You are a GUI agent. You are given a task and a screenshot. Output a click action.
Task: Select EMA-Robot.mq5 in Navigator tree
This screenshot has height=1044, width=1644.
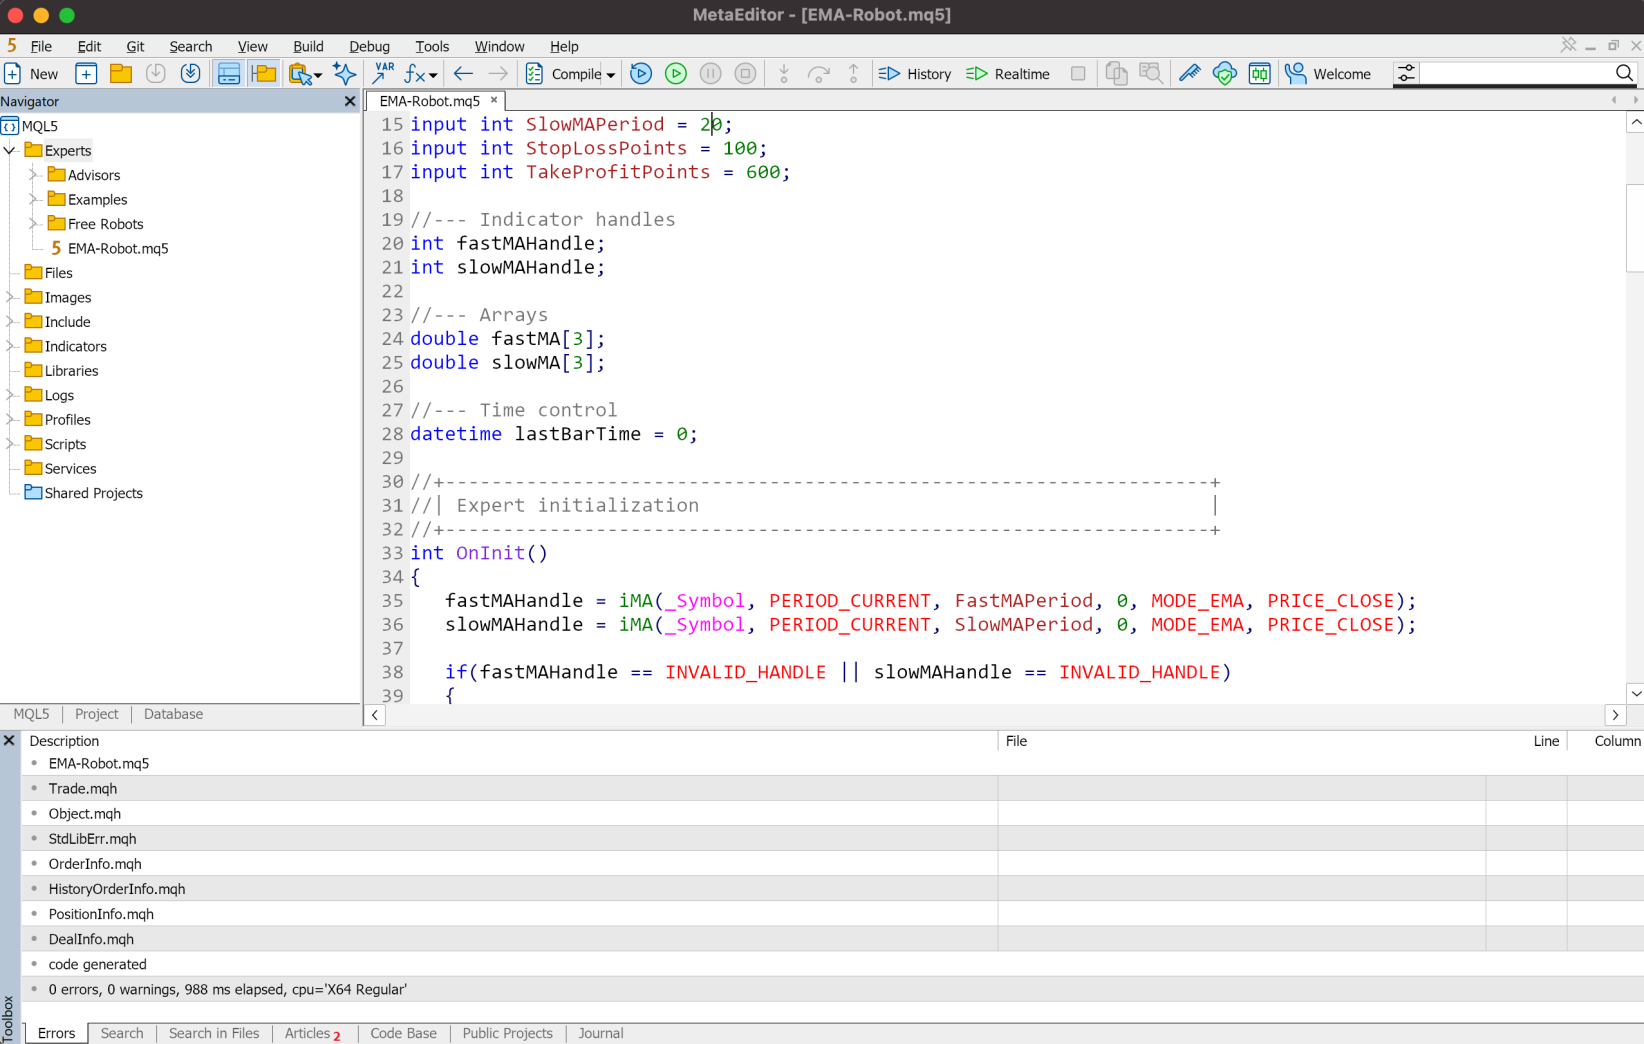pos(110,248)
